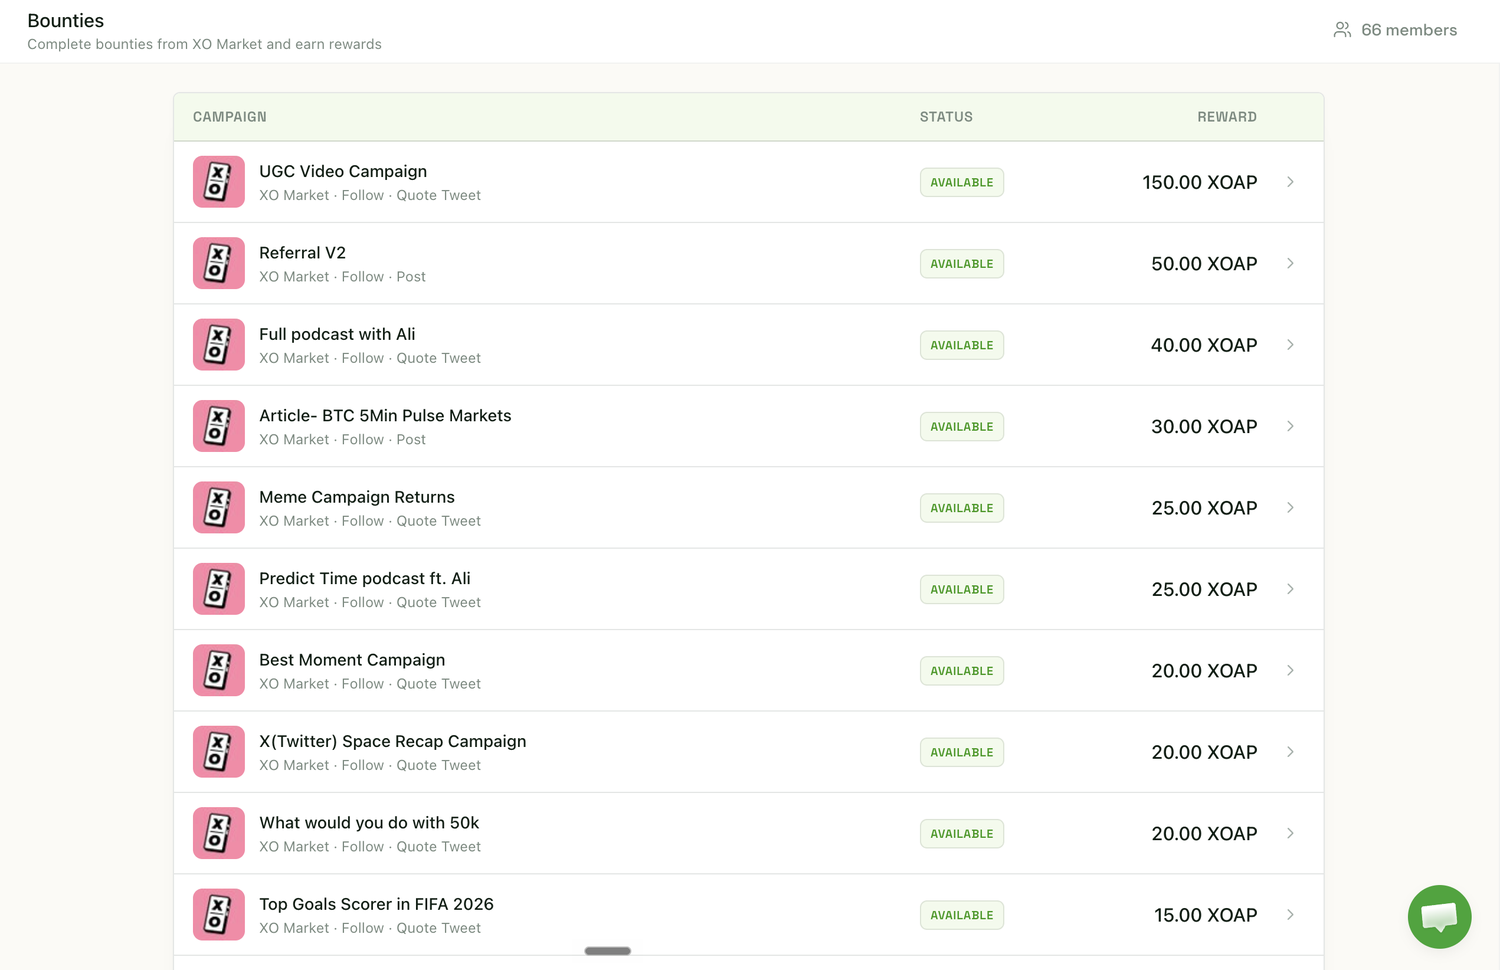Click AVAILABLE badge for What would you do with 50k
This screenshot has width=1500, height=970.
click(962, 833)
